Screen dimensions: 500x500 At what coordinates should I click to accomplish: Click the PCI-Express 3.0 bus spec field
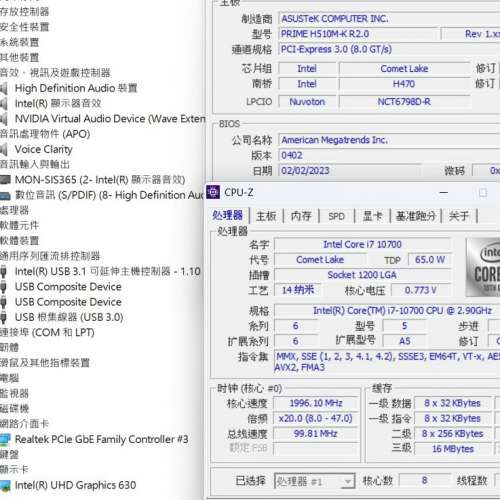[389, 50]
